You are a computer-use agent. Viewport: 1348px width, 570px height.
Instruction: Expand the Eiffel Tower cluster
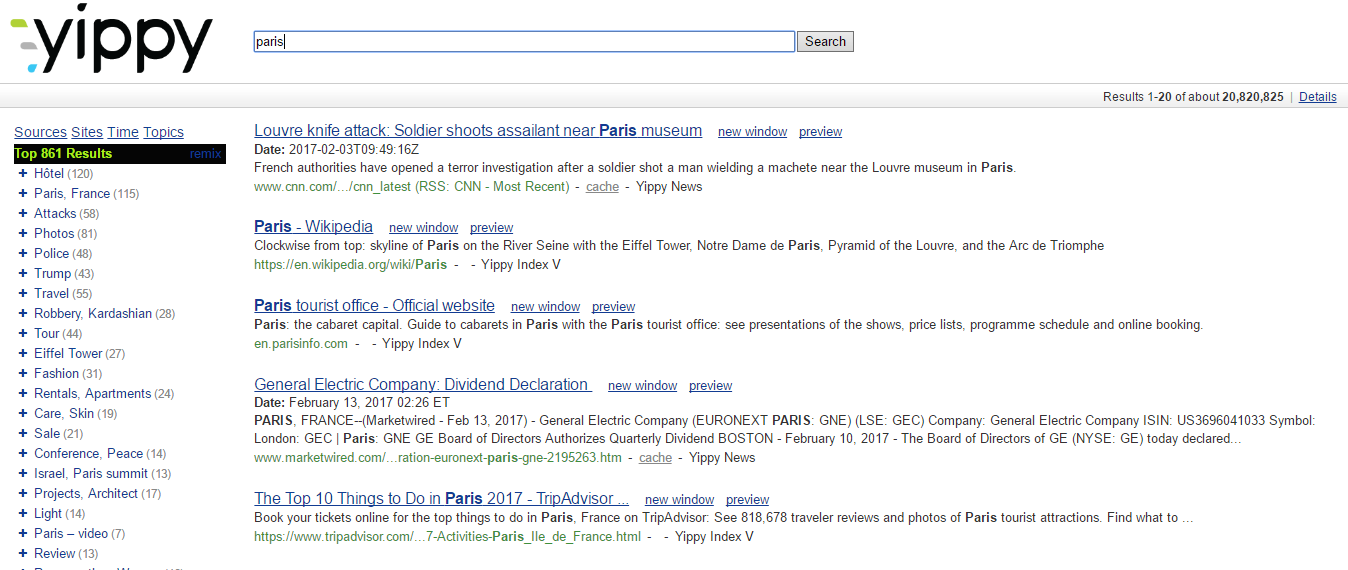pyautogui.click(x=23, y=354)
